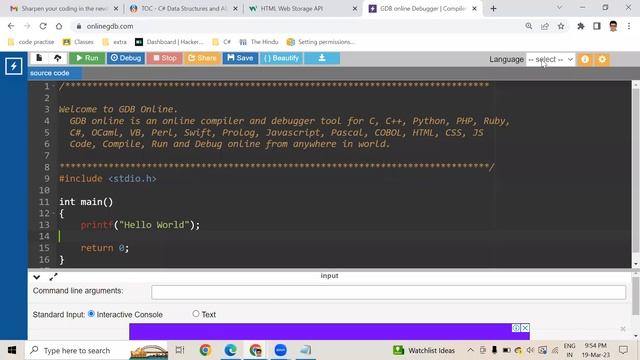The width and height of the screenshot is (640, 360).
Task: Go back in browser history
Action: click(11, 26)
